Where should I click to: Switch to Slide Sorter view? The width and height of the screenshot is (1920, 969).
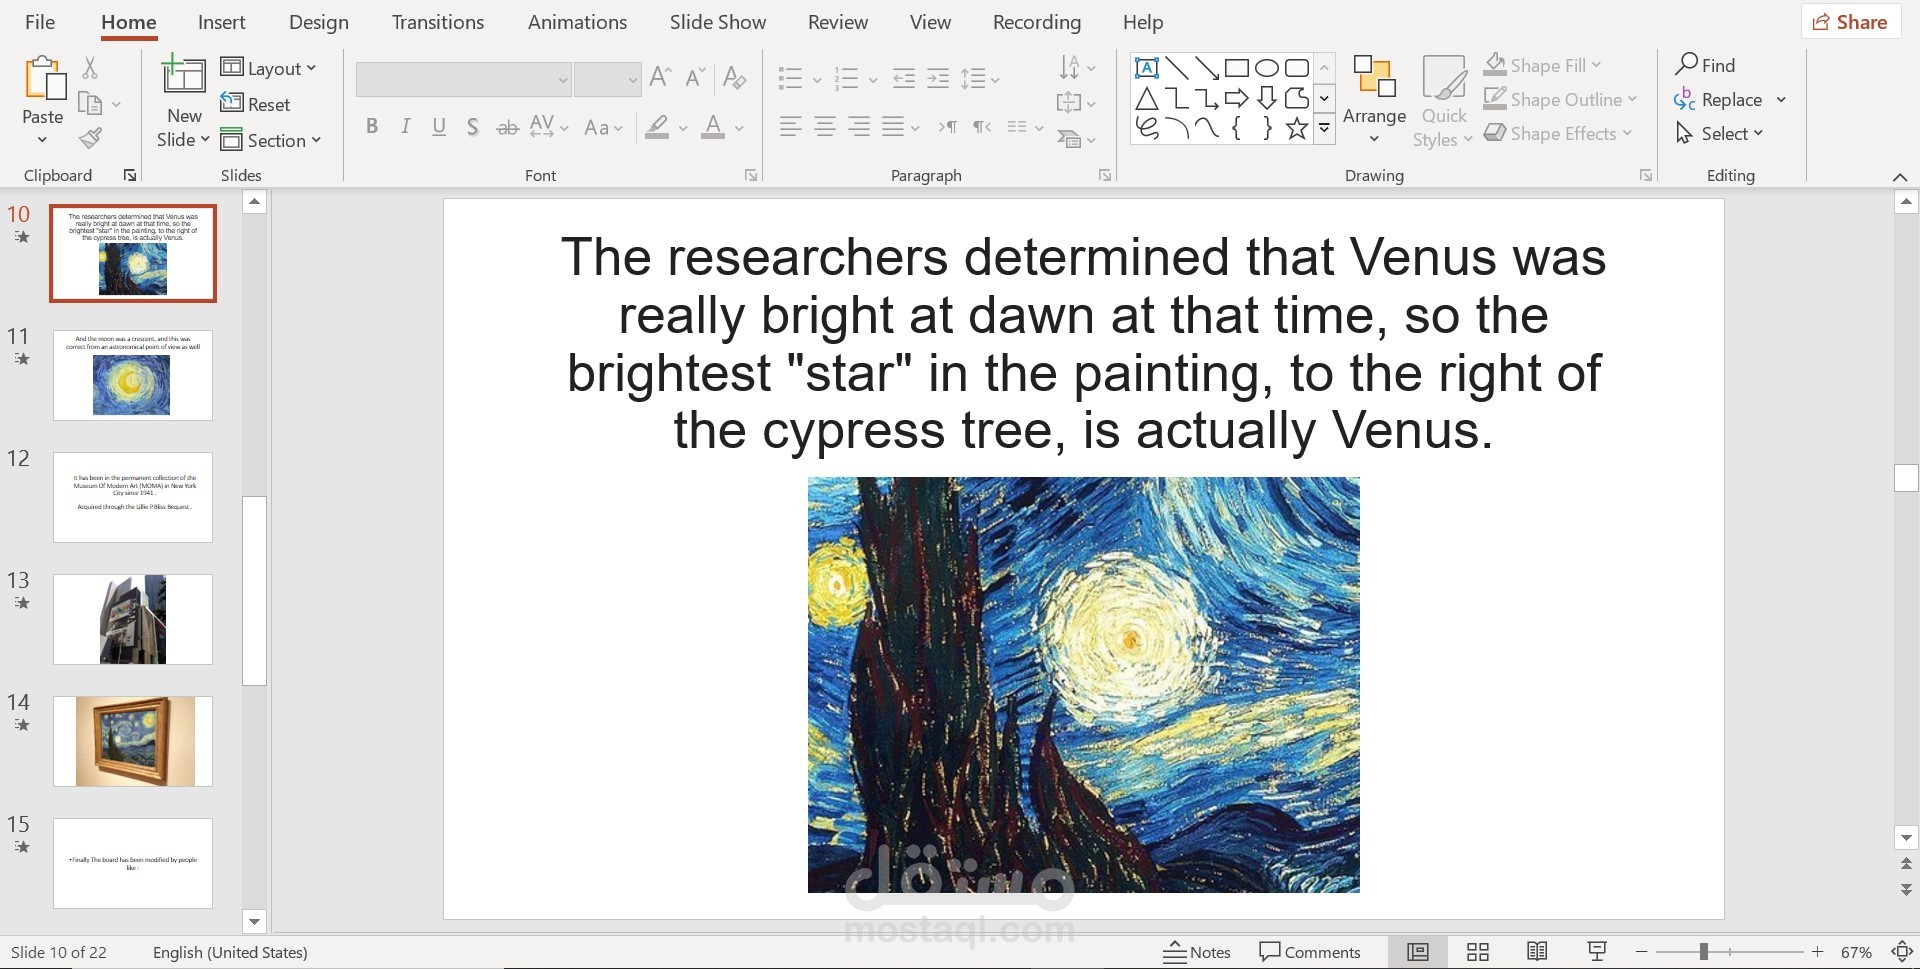pos(1477,952)
